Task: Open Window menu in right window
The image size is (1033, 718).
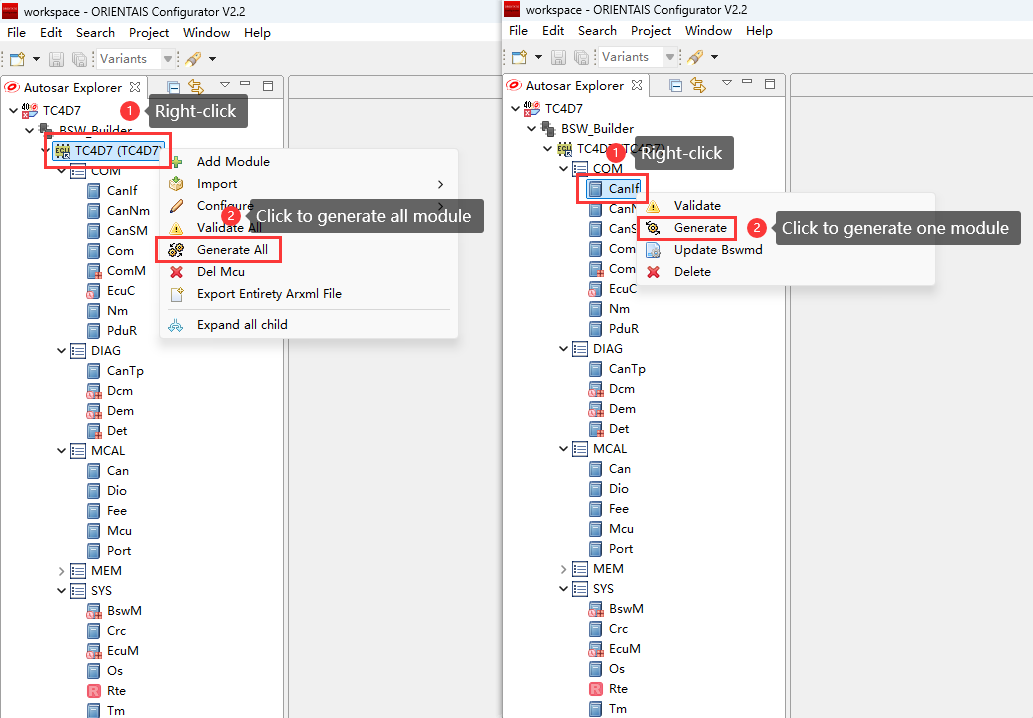Action: [x=708, y=31]
